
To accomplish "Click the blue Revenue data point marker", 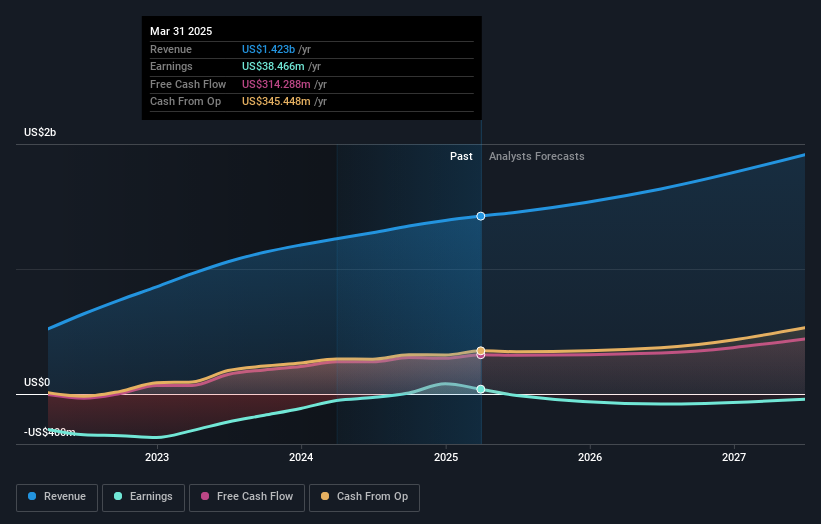I will click(481, 216).
